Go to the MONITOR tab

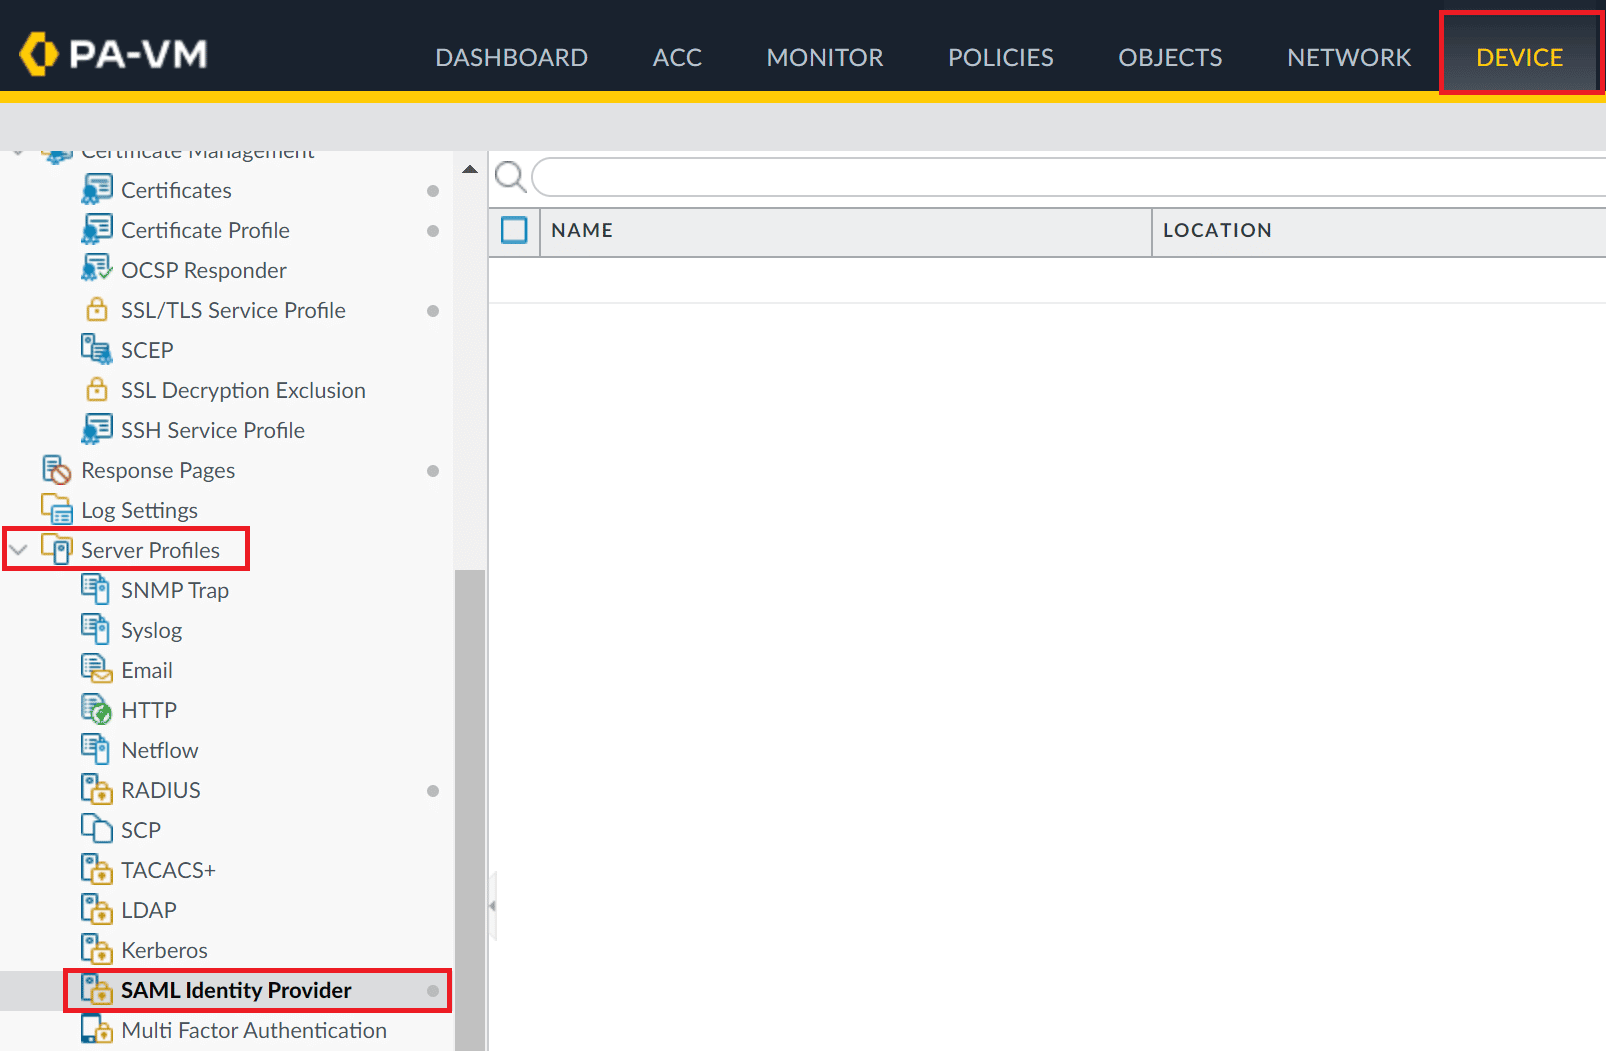click(x=824, y=58)
